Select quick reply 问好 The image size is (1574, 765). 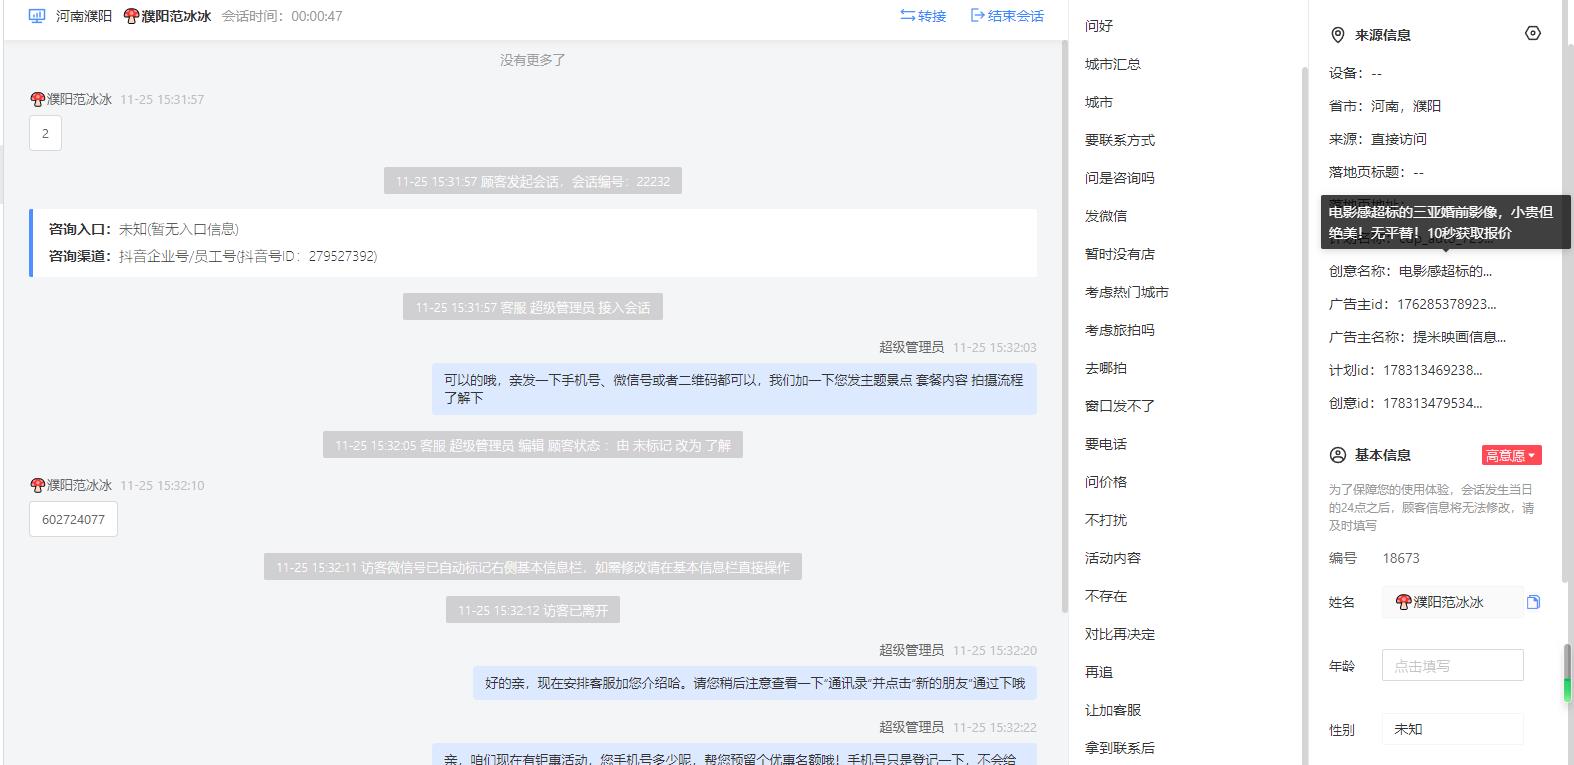(x=1099, y=26)
